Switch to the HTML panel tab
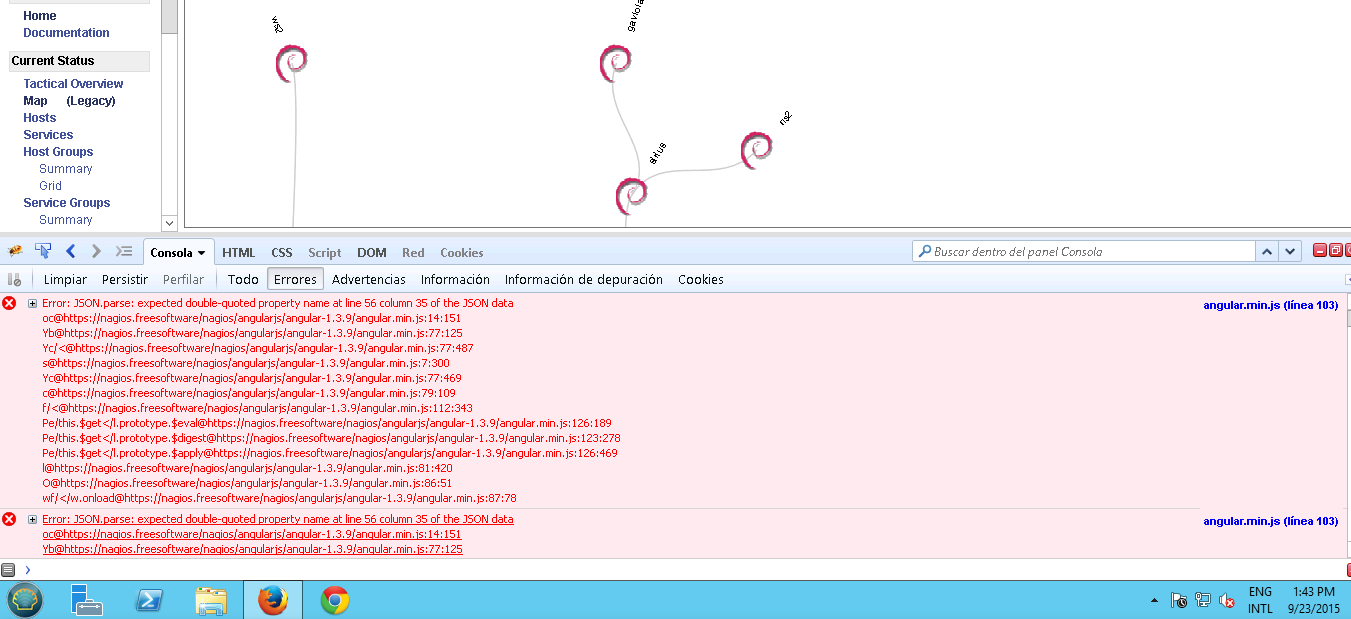 (239, 253)
